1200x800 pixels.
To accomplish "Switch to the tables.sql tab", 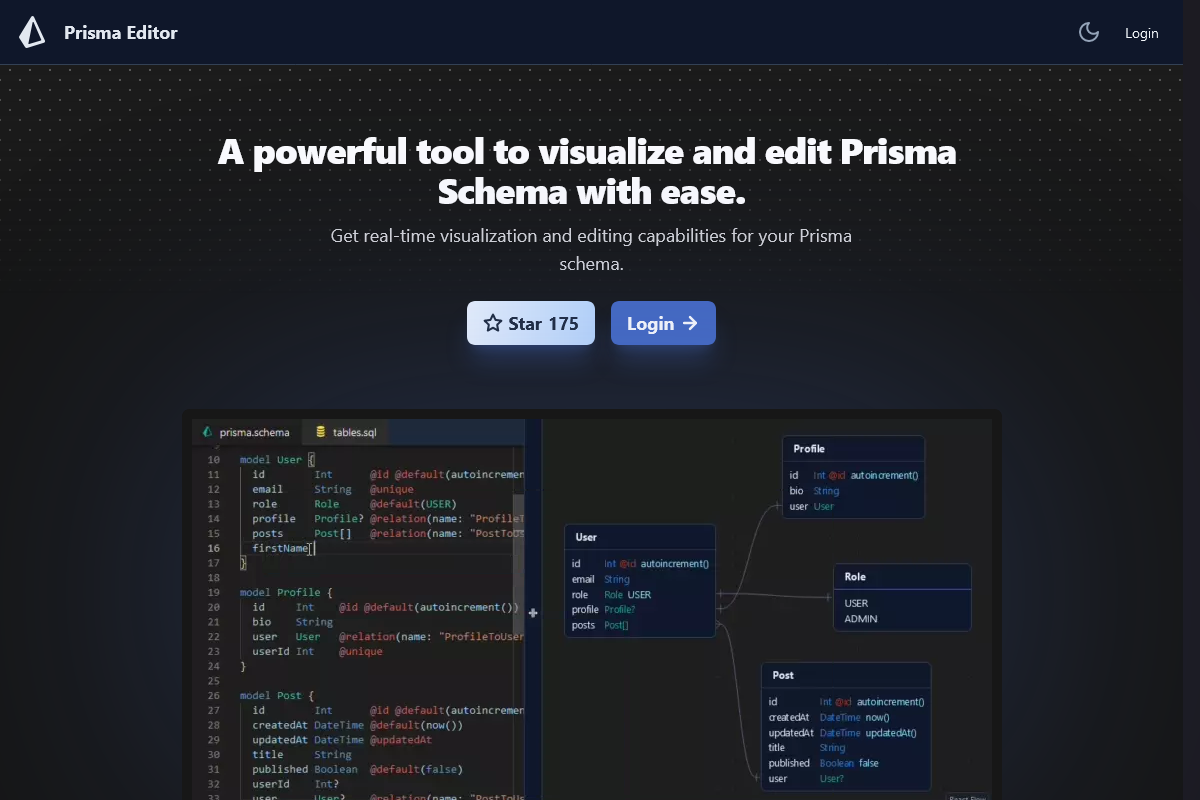I will 345,431.
